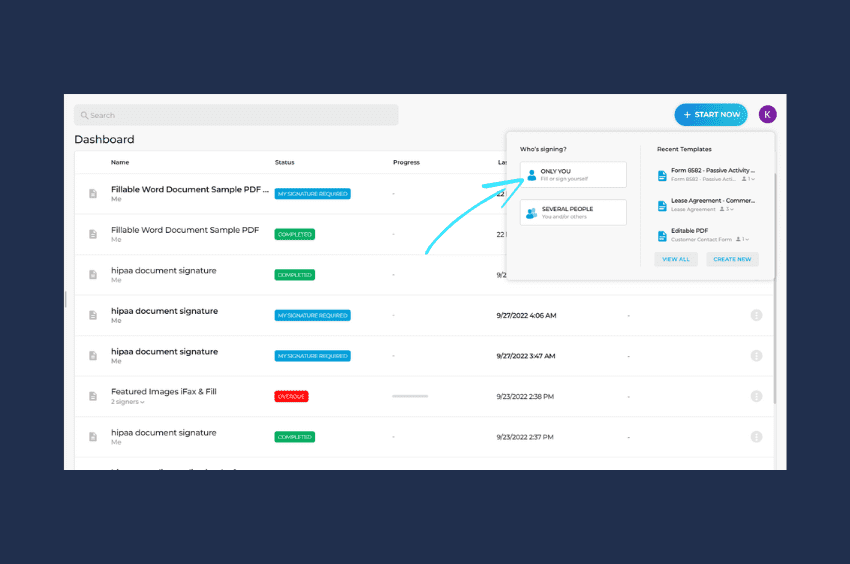Screen dimensions: 850x564
Task: Click COMPLETED badge on the 2:37 PM row
Action: 294,437
